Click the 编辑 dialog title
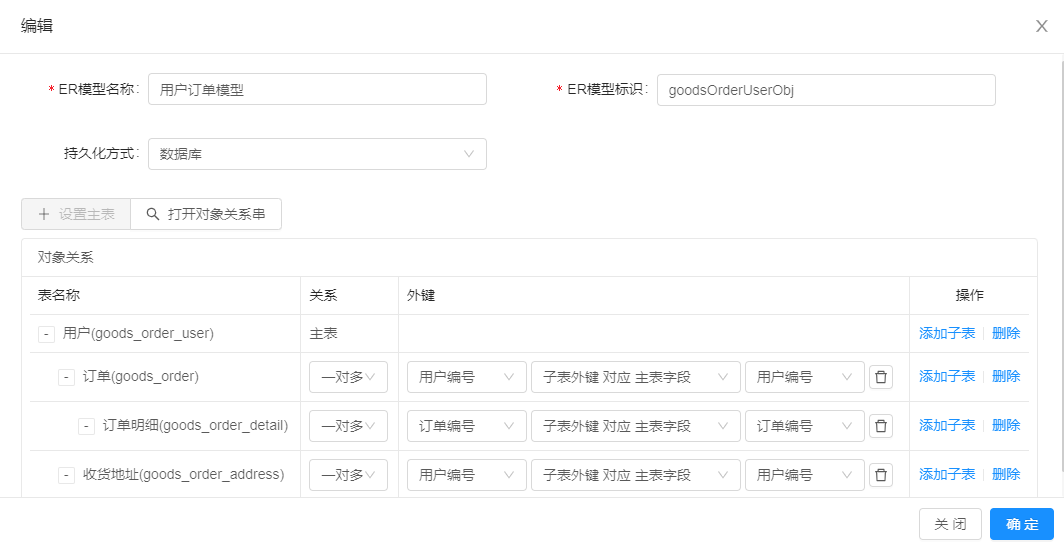Image resolution: width=1064 pixels, height=550 pixels. click(37, 26)
